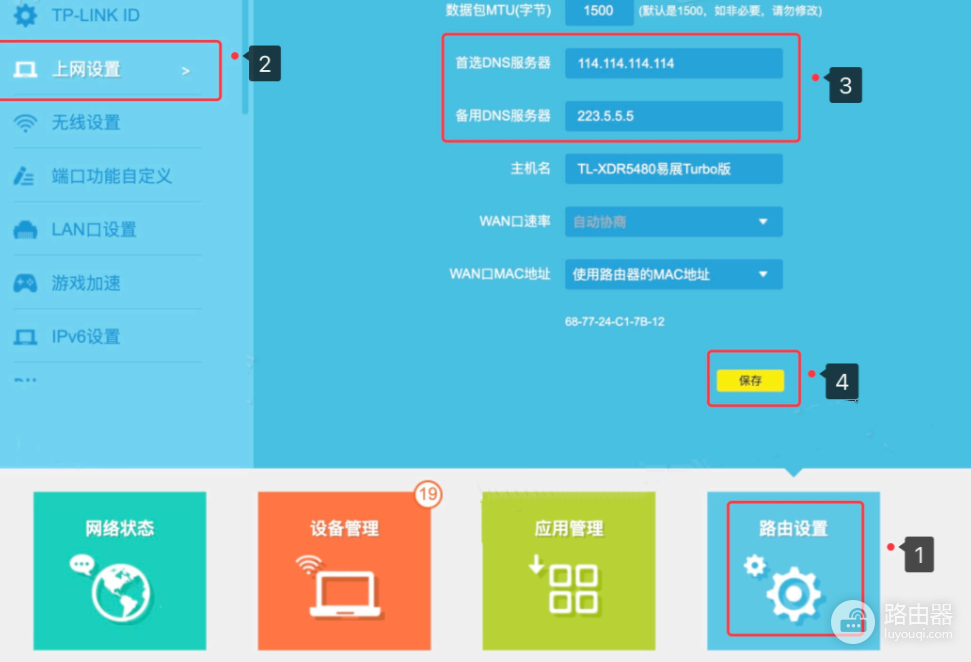The height and width of the screenshot is (662, 971).
Task: Open the 设备管理 tile
Action: pyautogui.click(x=344, y=571)
